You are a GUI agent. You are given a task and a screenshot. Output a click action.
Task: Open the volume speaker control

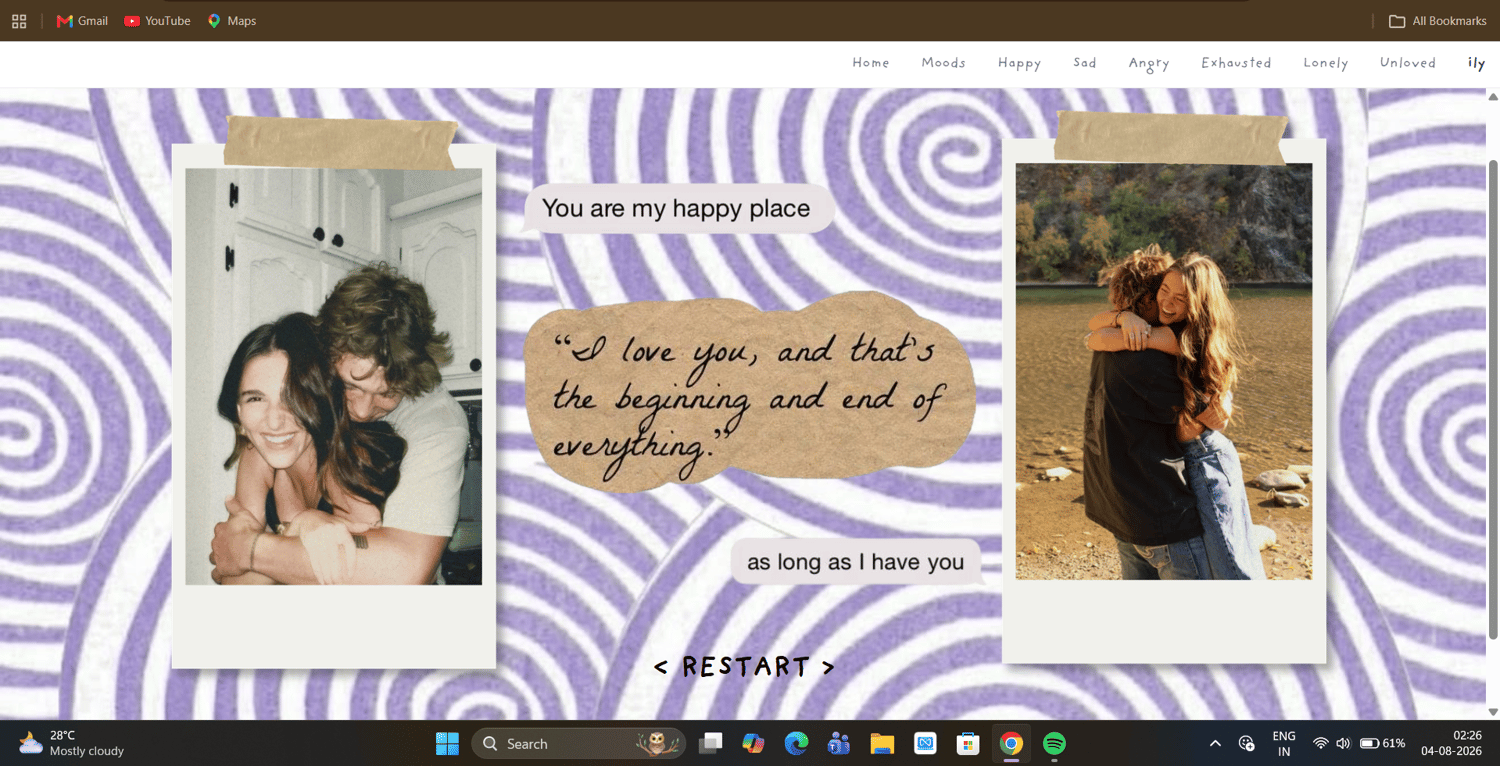point(1343,743)
